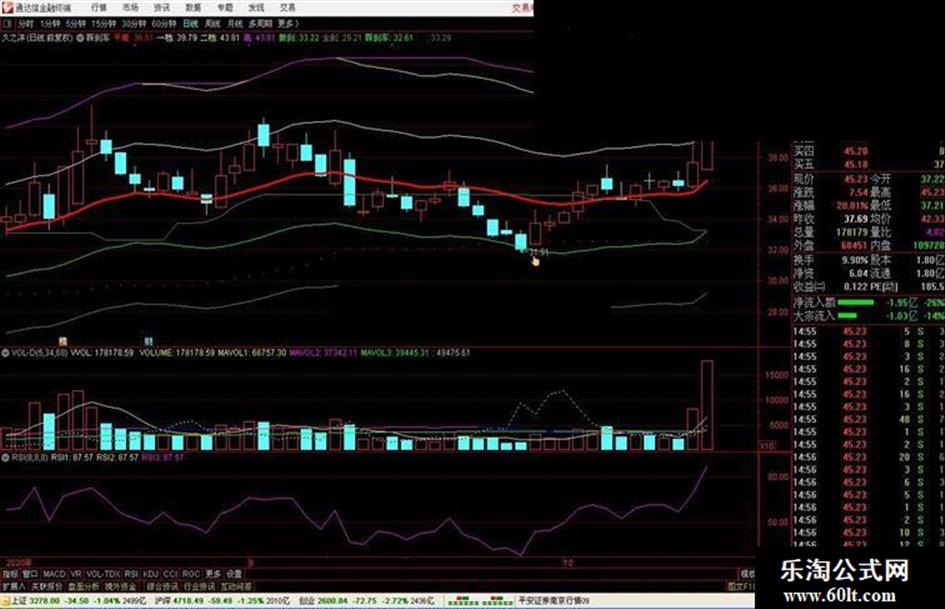
Task: Click the 2020年 label on the time axis
Action: click(x=17, y=563)
